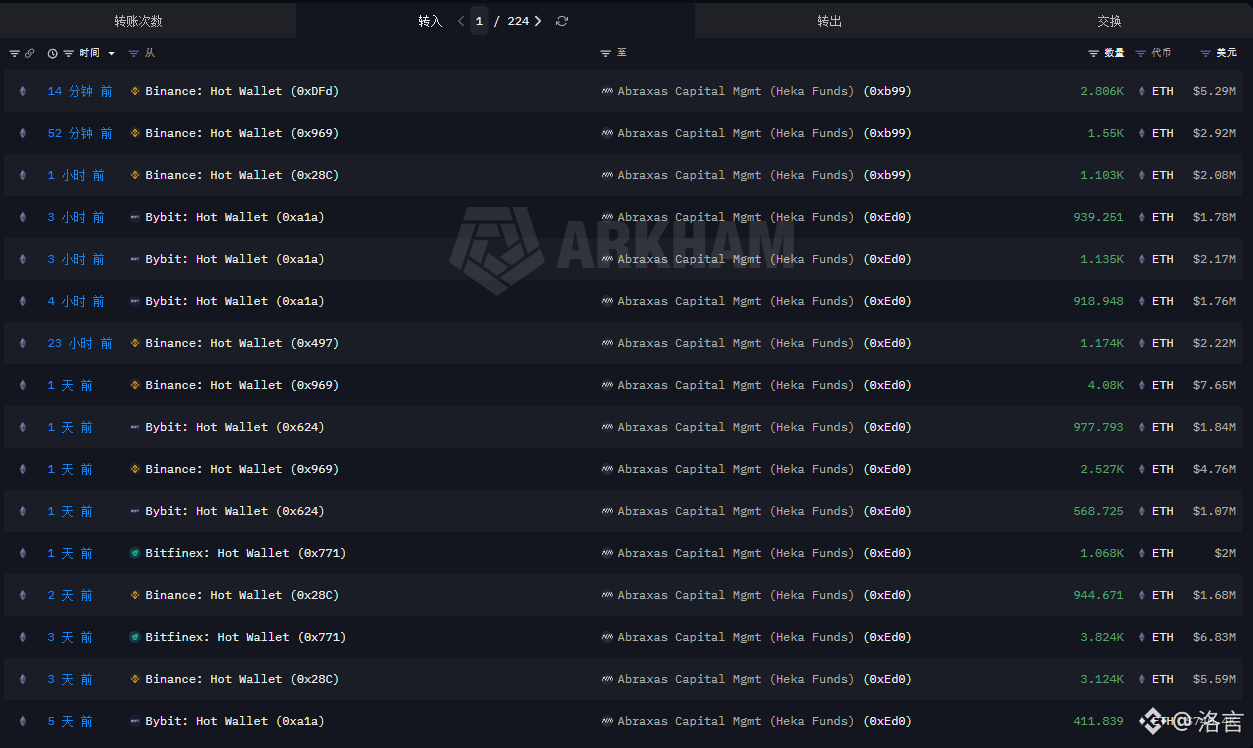Open the filter icon for the 数量 column
This screenshot has height=748, width=1253.
(1093, 53)
